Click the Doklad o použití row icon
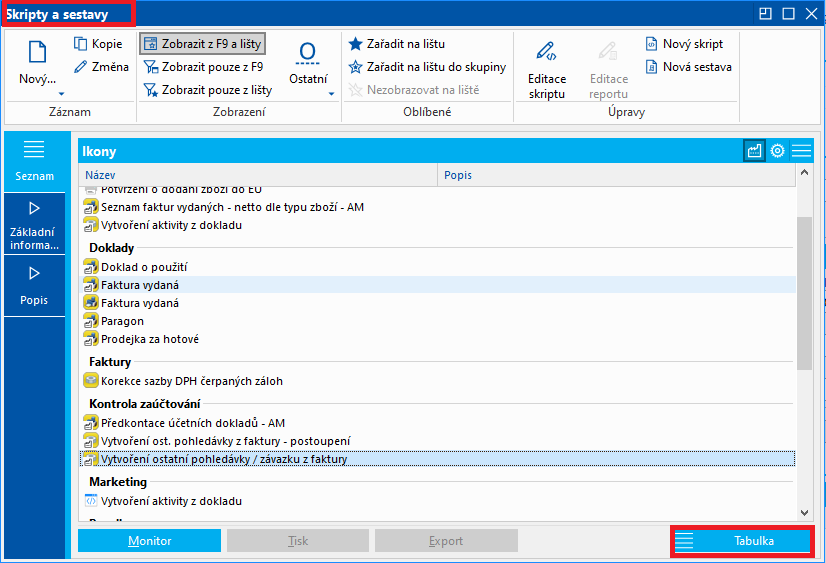This screenshot has width=826, height=563. 91,267
